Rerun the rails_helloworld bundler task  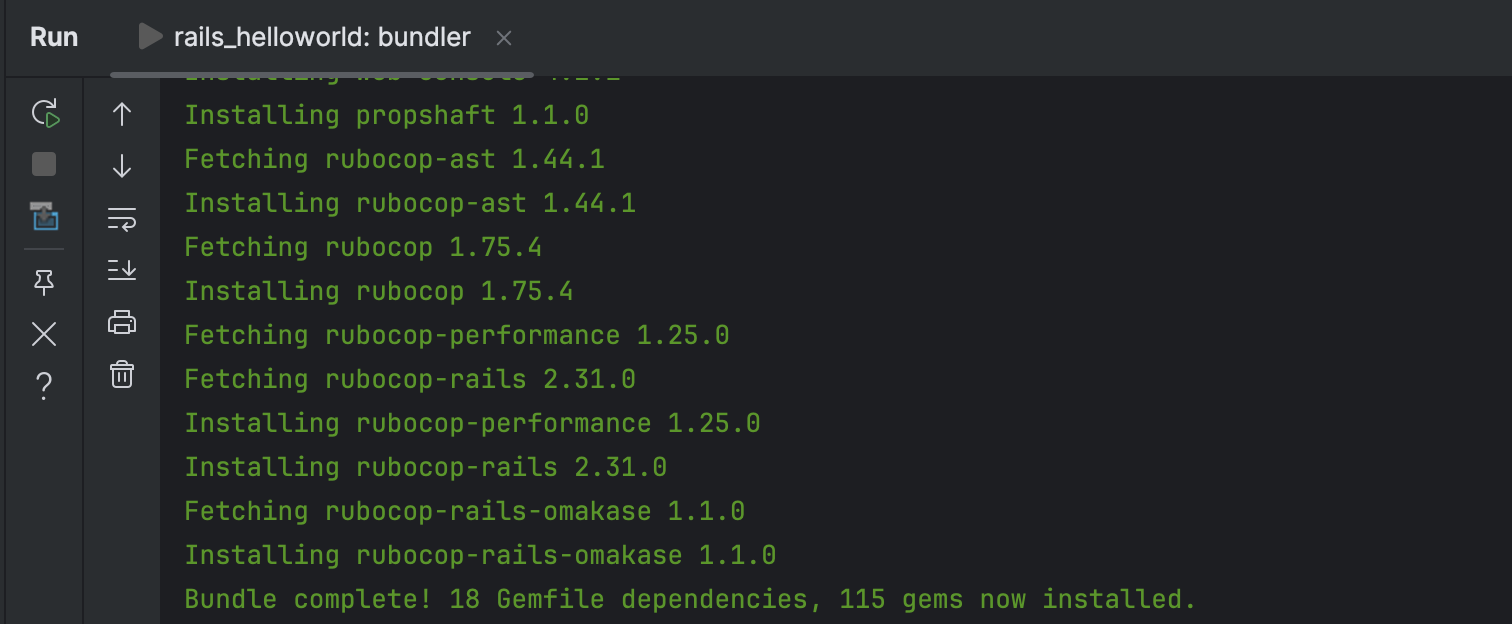pyautogui.click(x=44, y=113)
